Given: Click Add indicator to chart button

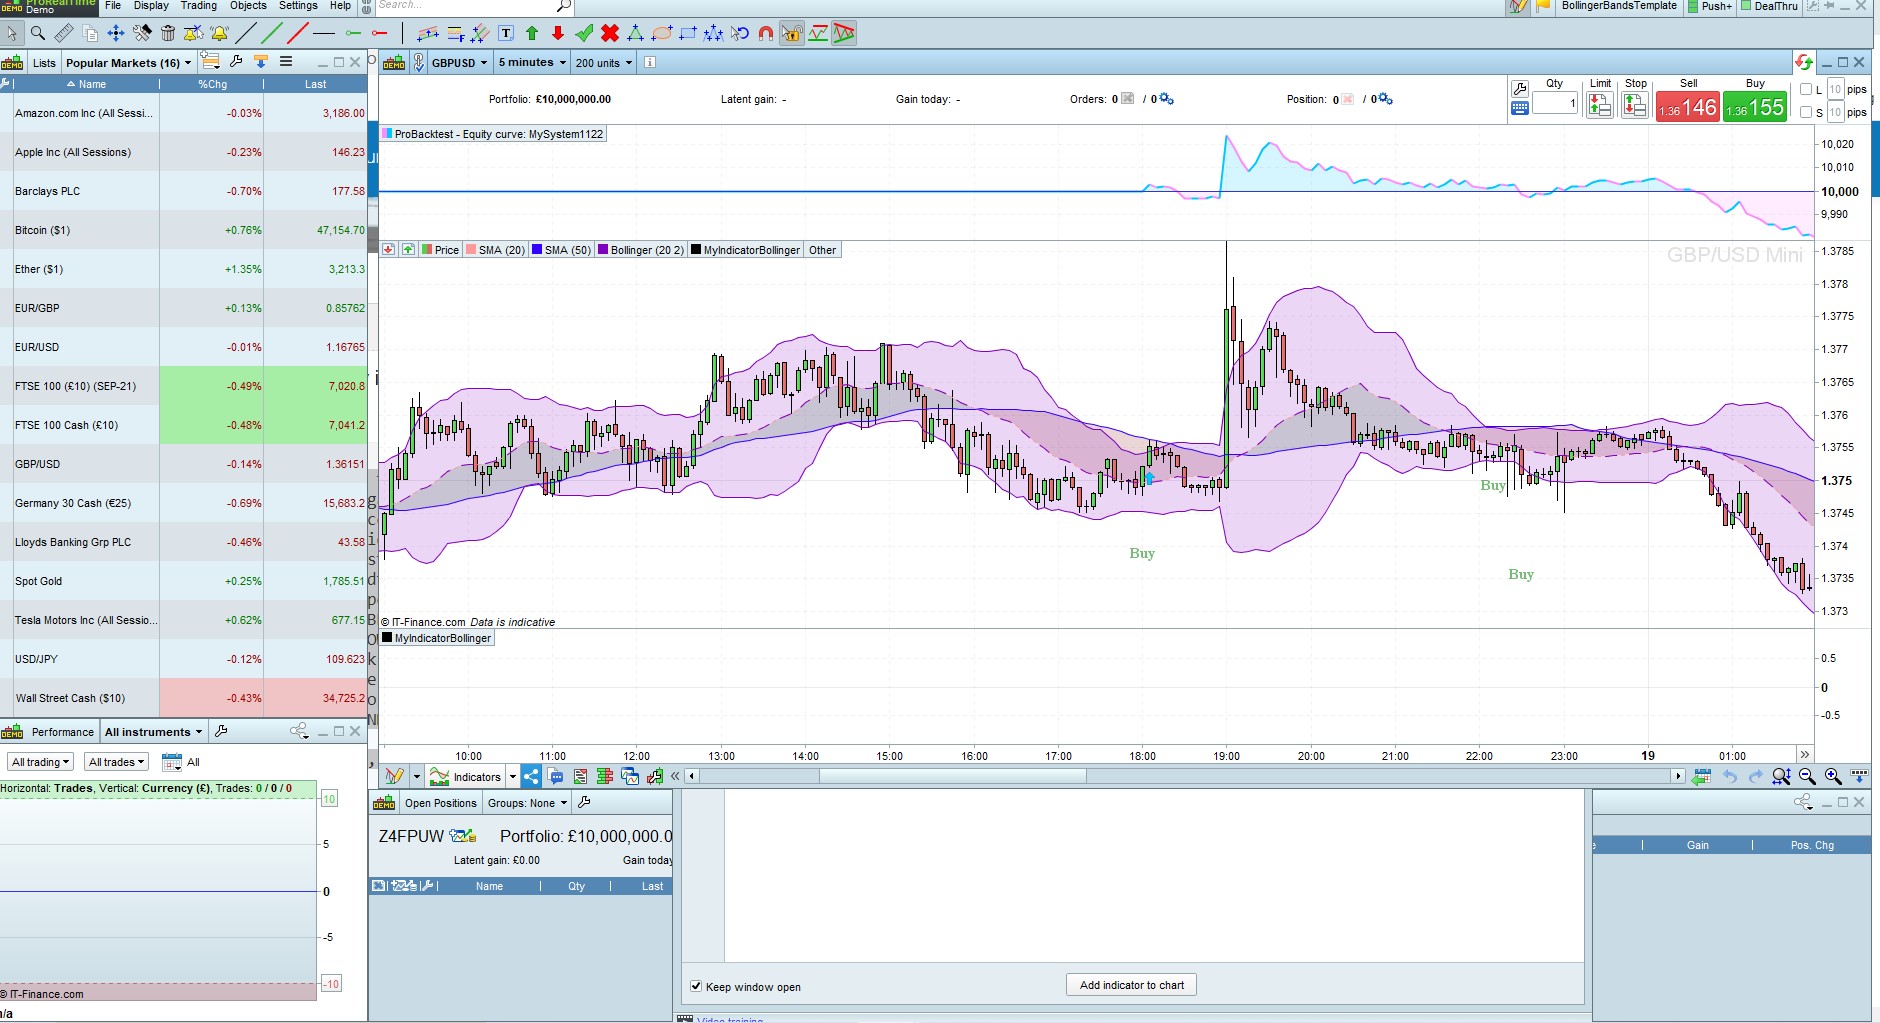Looking at the screenshot, I should coord(1131,985).
